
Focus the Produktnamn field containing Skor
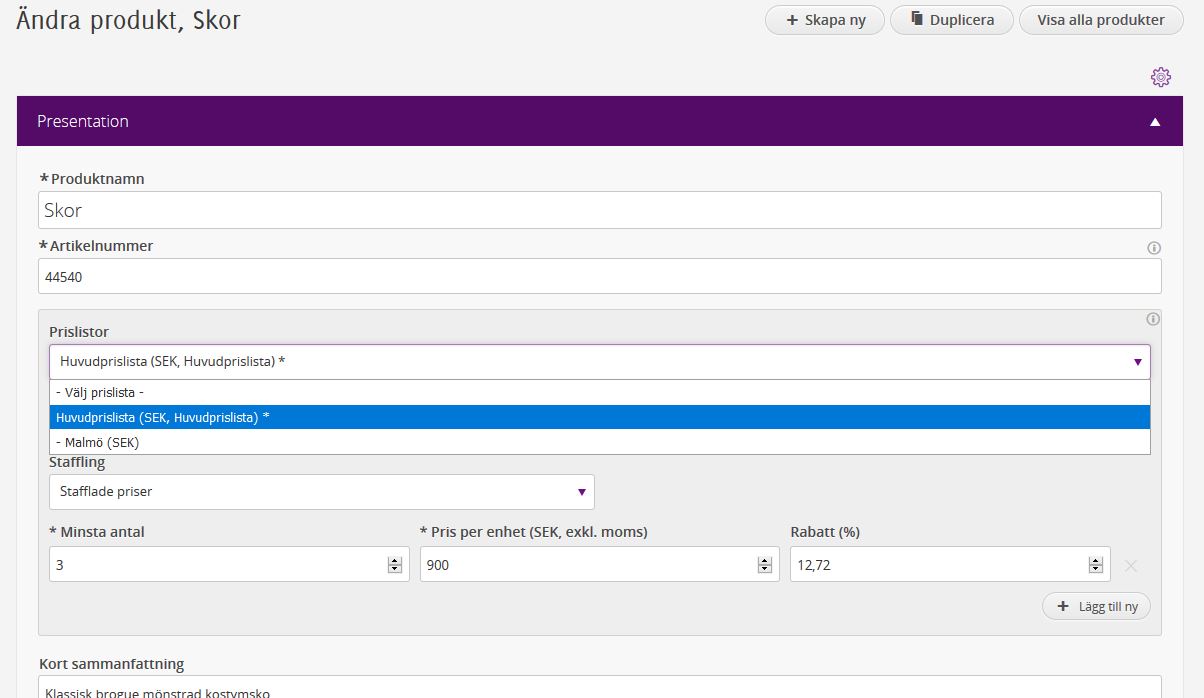598,210
